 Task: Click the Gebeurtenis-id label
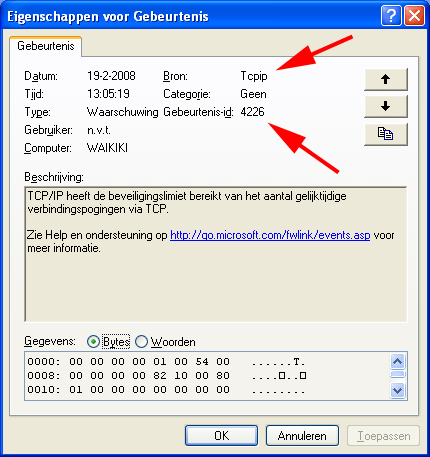coord(198,112)
